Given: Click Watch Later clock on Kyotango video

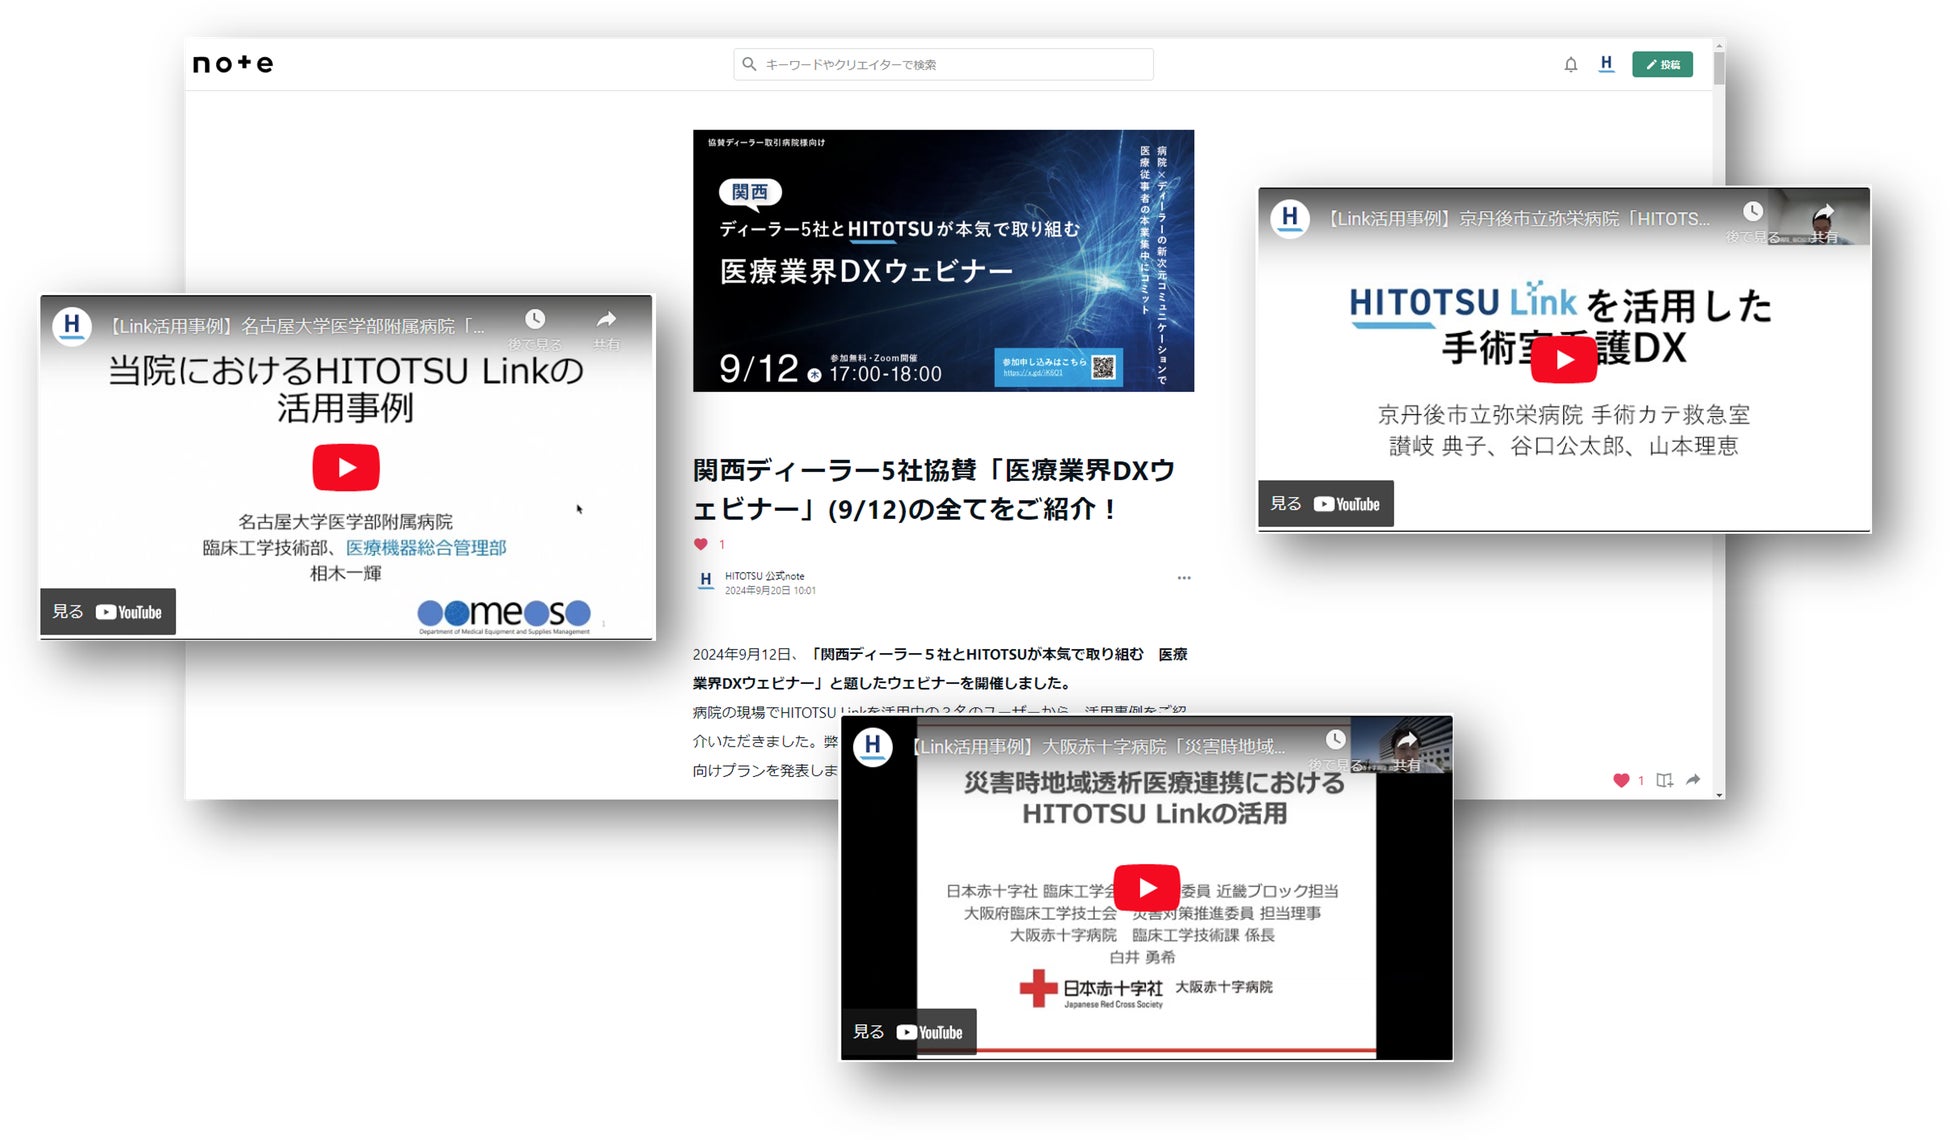Looking at the screenshot, I should point(1752,212).
